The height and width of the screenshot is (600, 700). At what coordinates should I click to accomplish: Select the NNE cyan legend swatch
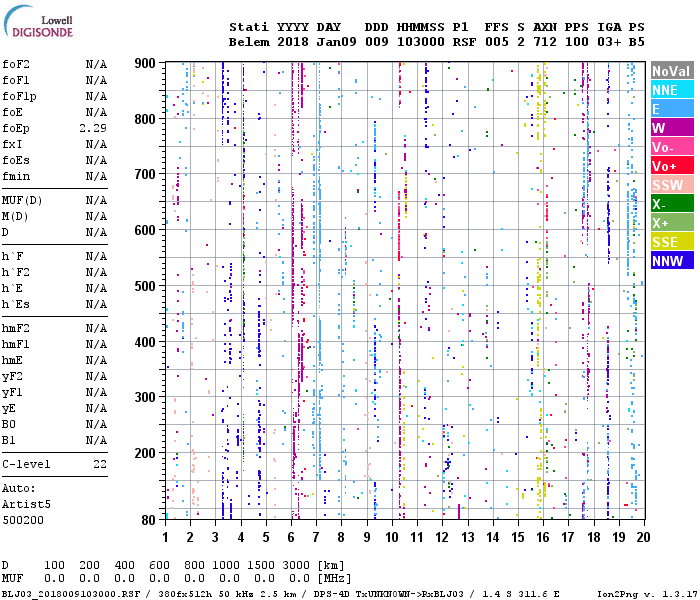(x=672, y=90)
